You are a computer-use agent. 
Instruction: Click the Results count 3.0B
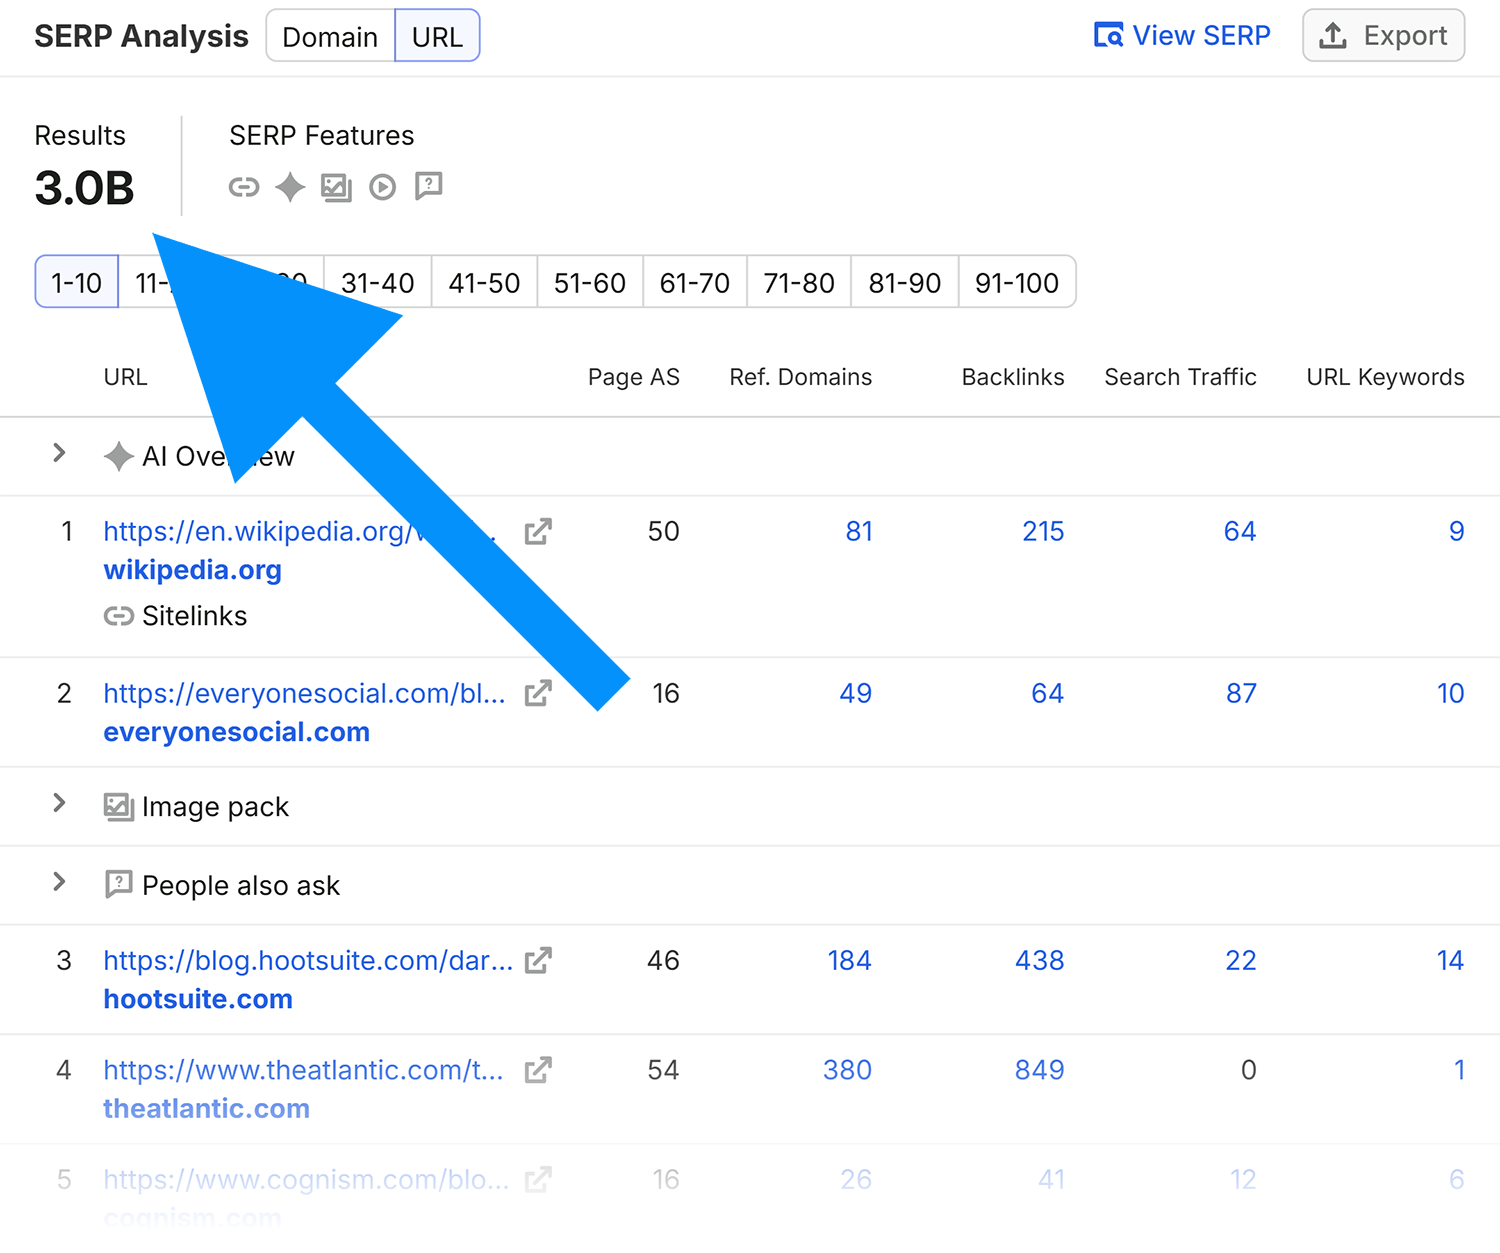85,188
